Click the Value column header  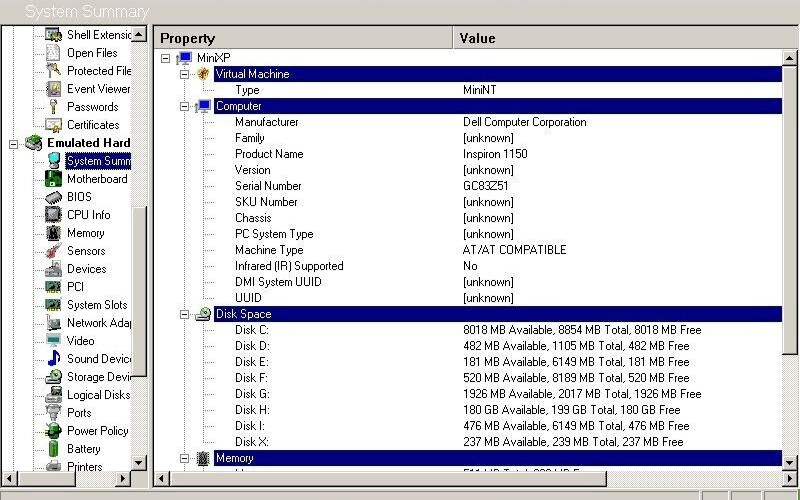pos(620,38)
